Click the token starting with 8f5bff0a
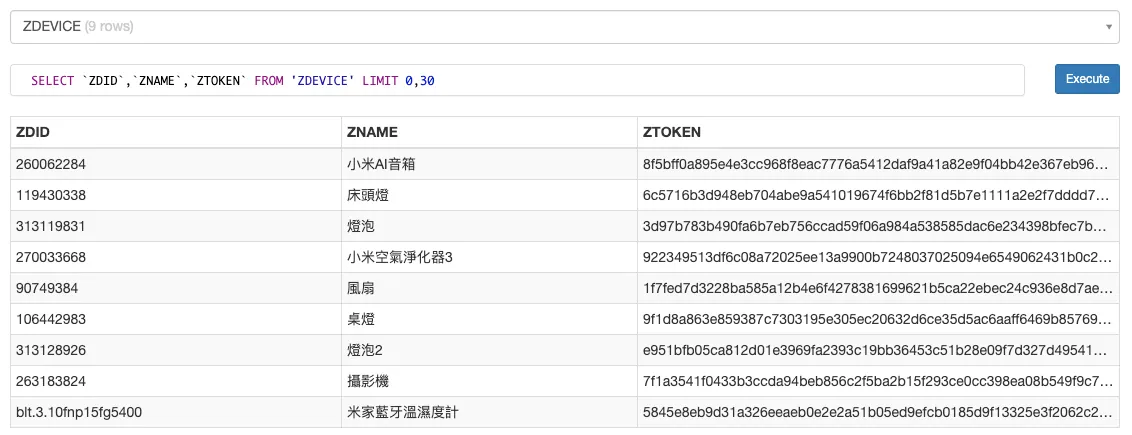 (876, 164)
